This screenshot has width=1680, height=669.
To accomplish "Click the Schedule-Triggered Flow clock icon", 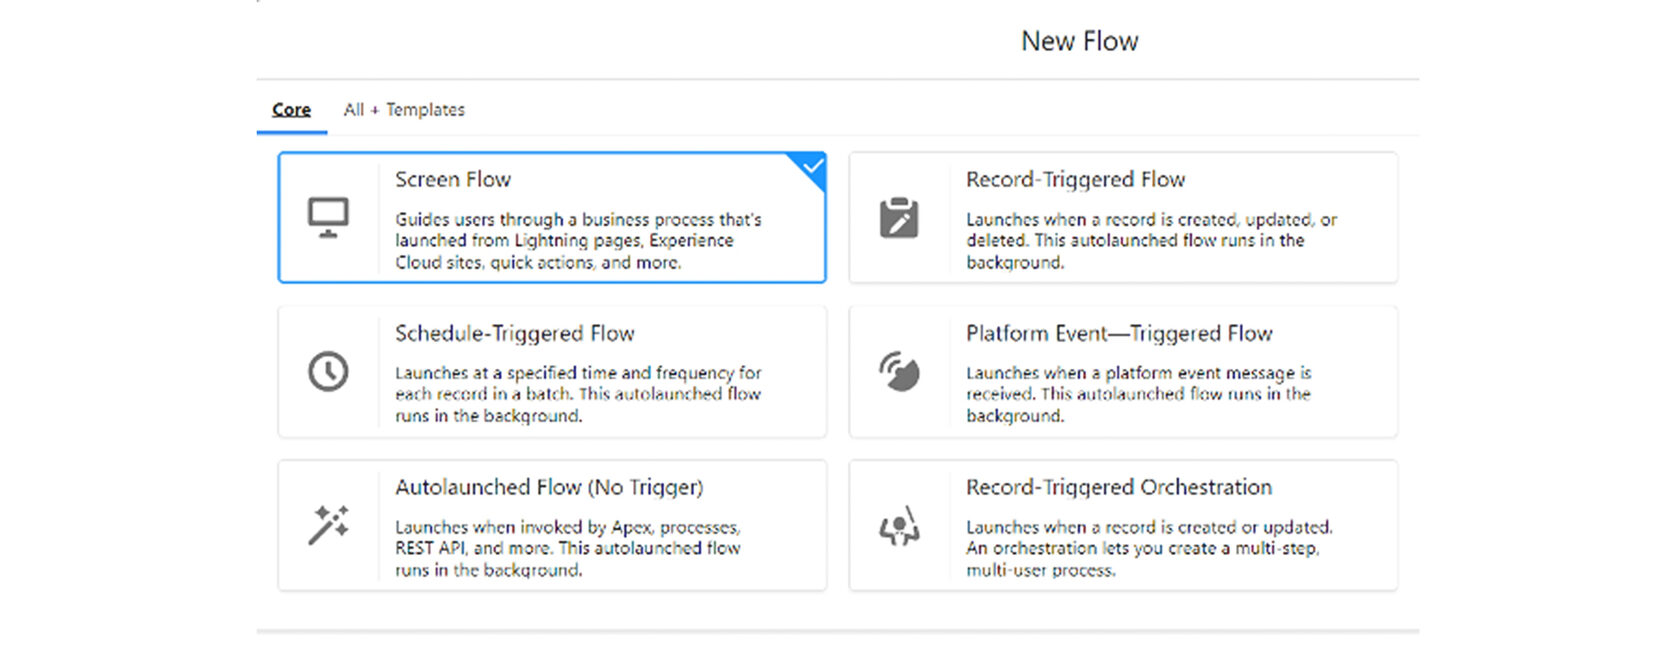I will (328, 372).
